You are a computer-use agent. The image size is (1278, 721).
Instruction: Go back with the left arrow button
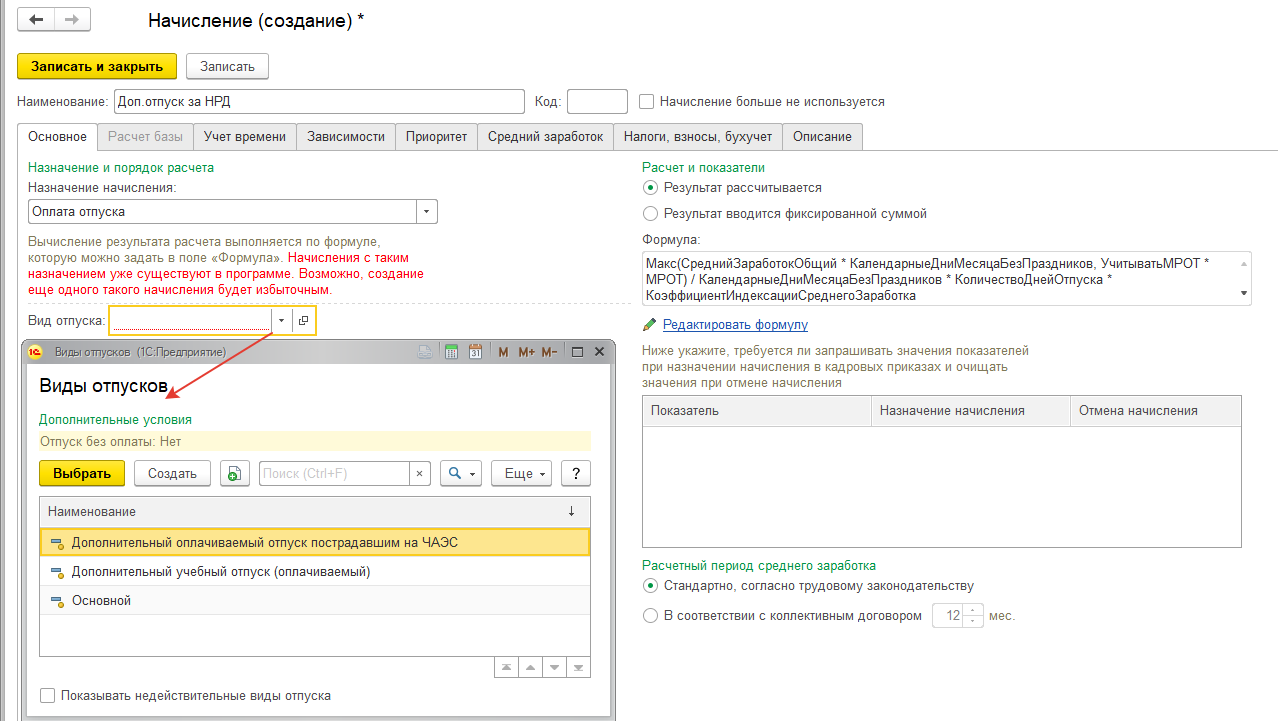tap(37, 19)
